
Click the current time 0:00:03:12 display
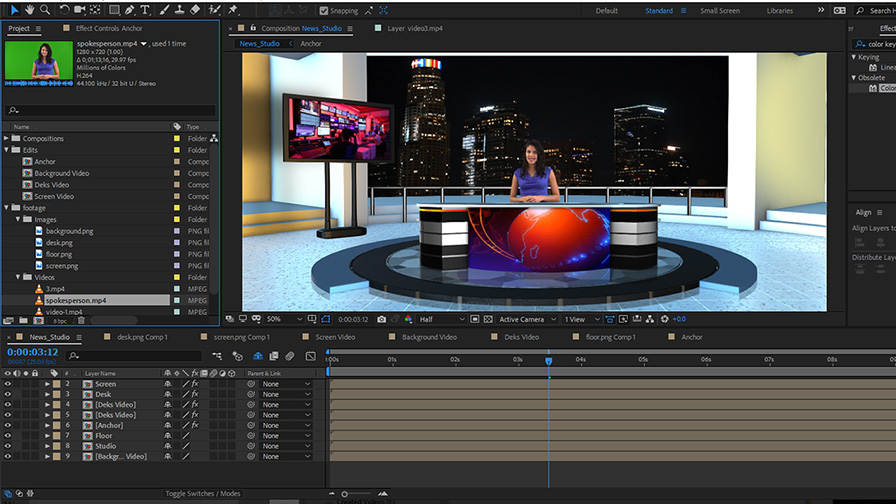[33, 352]
